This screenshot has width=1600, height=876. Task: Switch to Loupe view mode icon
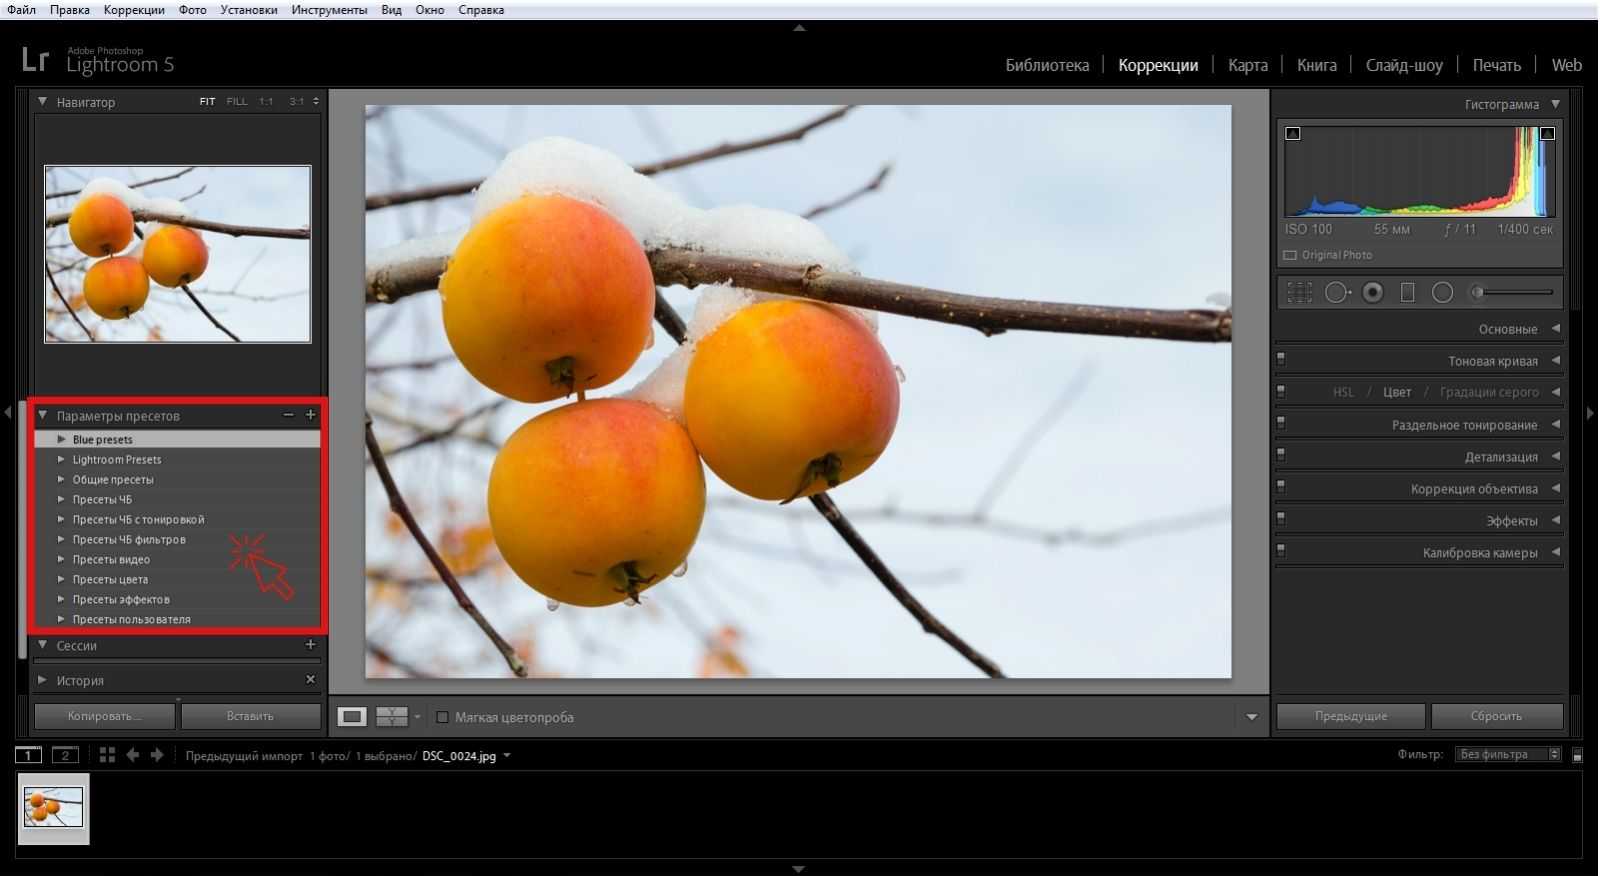[x=352, y=716]
